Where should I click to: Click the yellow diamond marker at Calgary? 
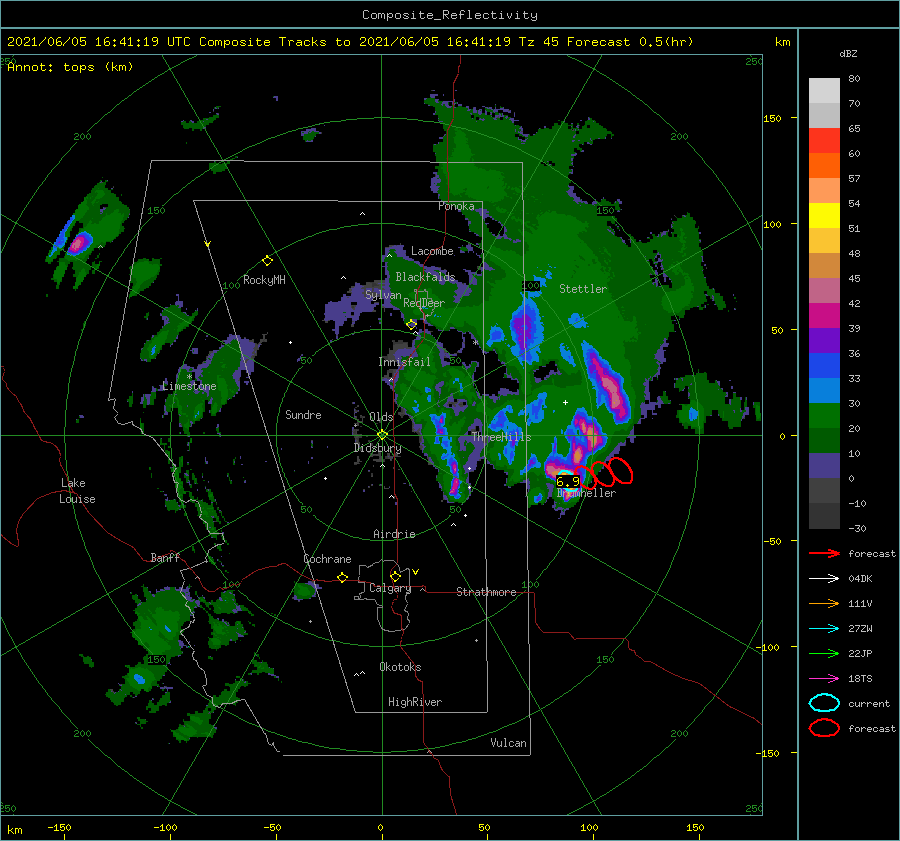(395, 576)
